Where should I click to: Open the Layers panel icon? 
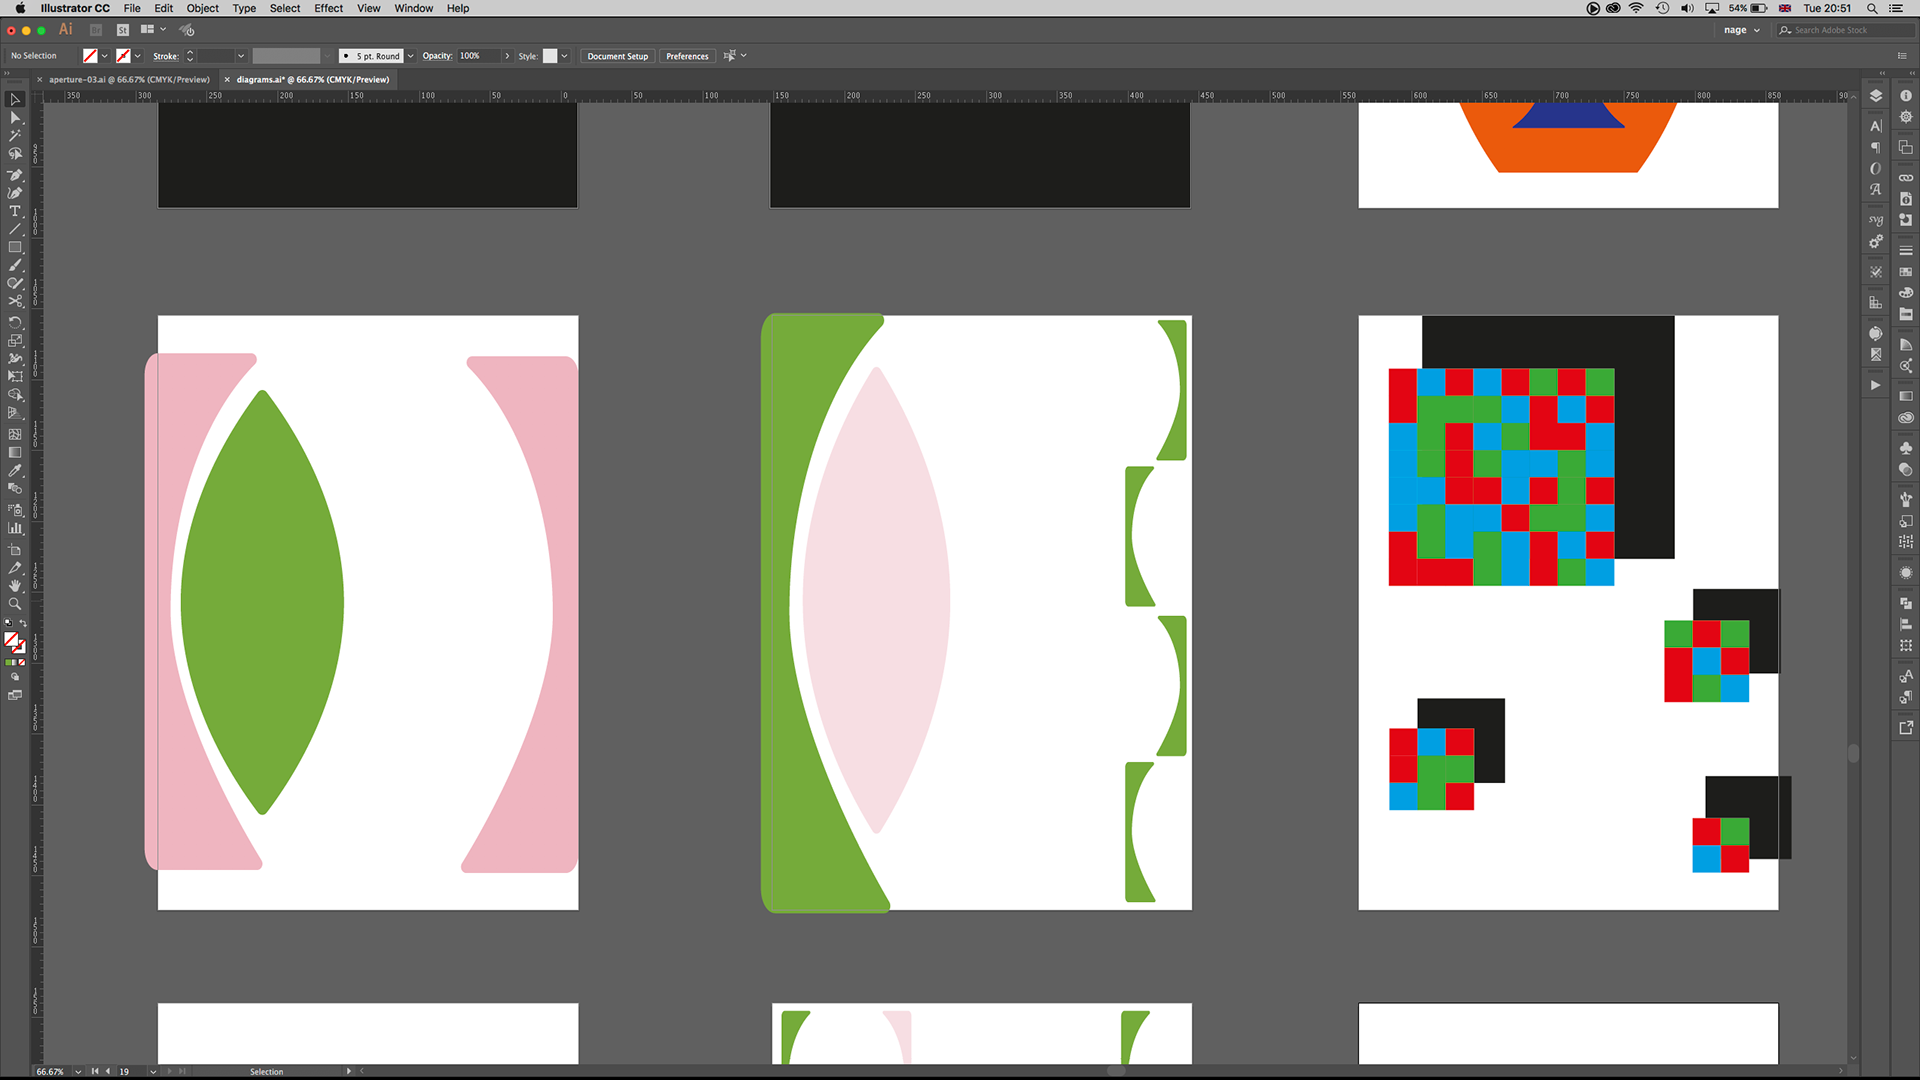1876,96
